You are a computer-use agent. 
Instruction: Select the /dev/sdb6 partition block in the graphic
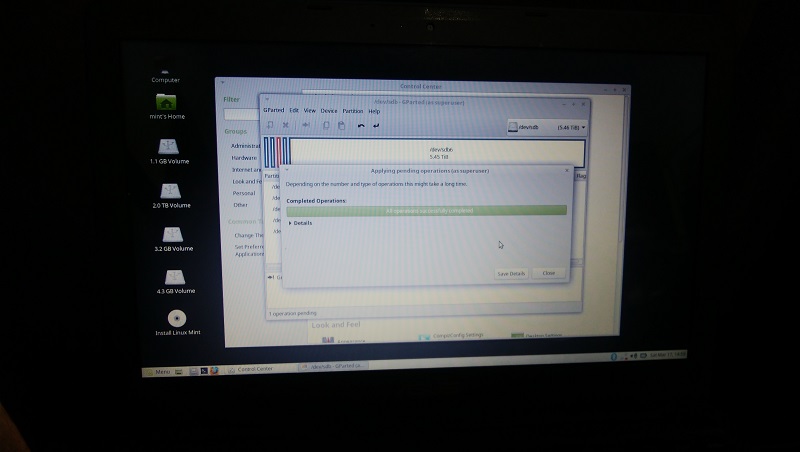point(438,153)
